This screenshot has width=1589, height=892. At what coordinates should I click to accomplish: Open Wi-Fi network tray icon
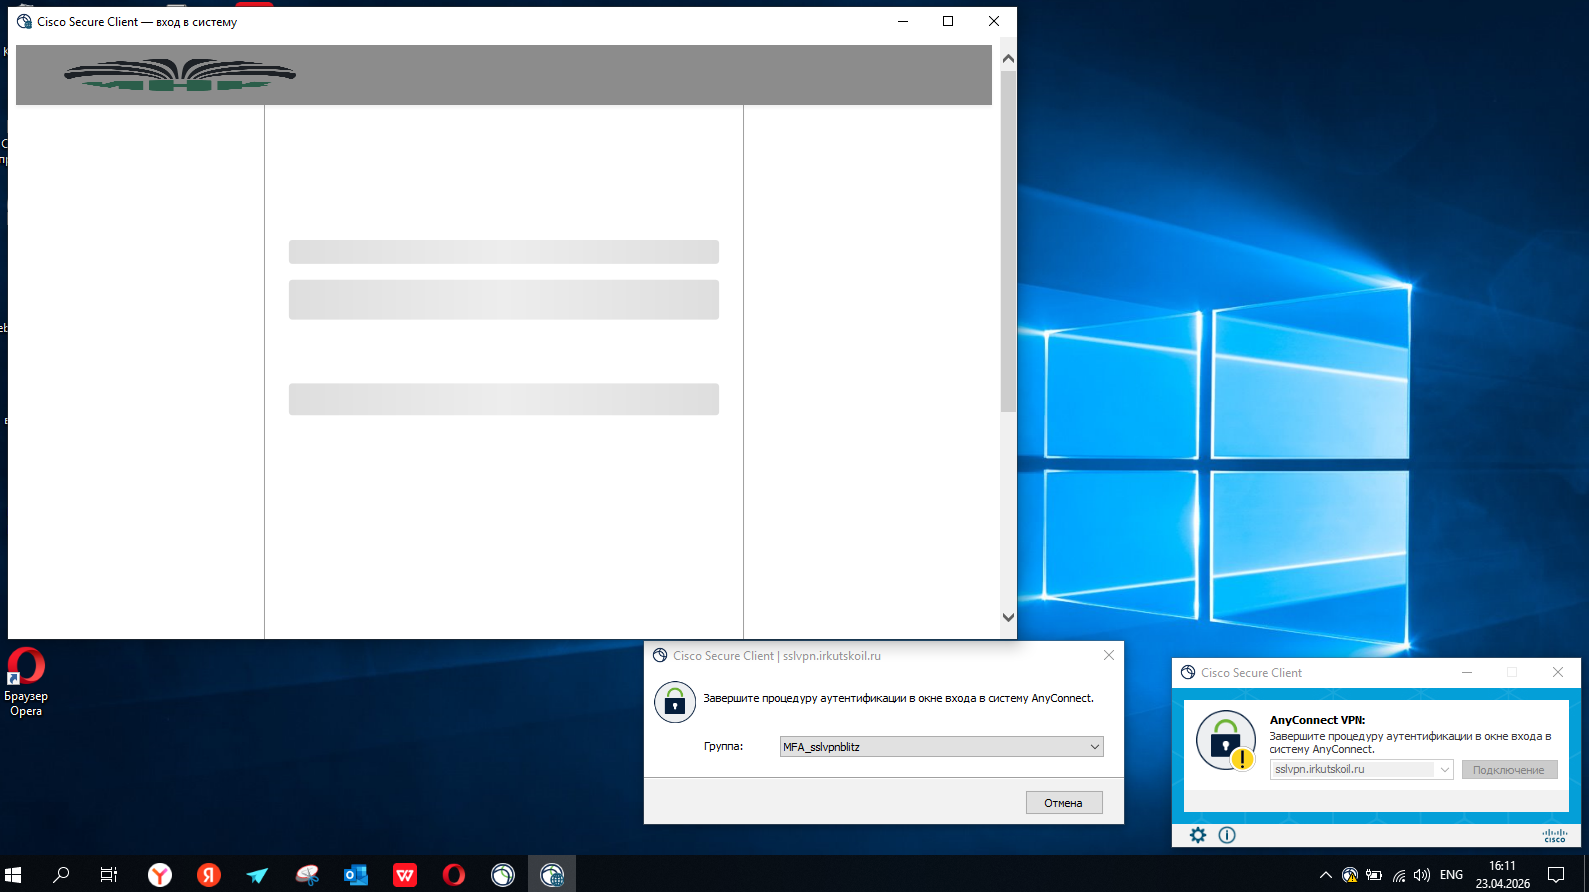click(x=1398, y=875)
